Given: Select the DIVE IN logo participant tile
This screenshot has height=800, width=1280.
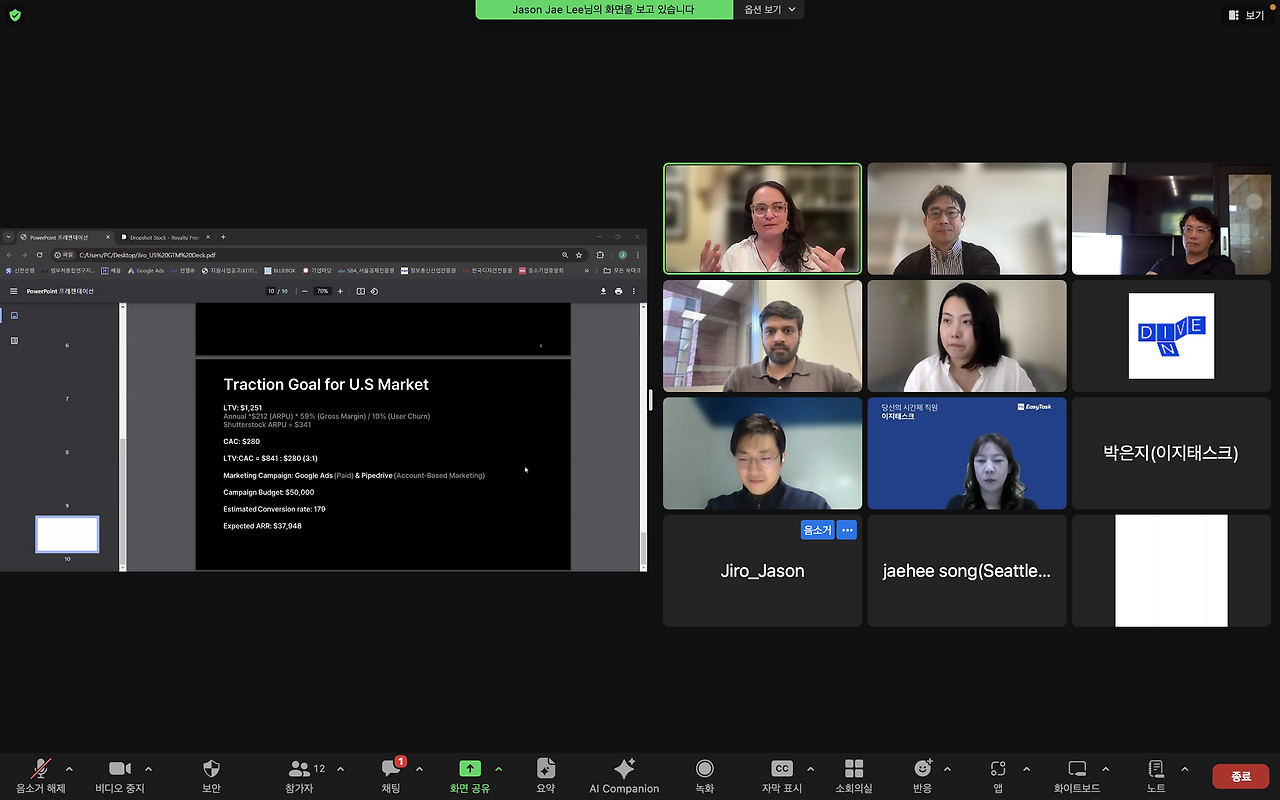Looking at the screenshot, I should pos(1171,336).
